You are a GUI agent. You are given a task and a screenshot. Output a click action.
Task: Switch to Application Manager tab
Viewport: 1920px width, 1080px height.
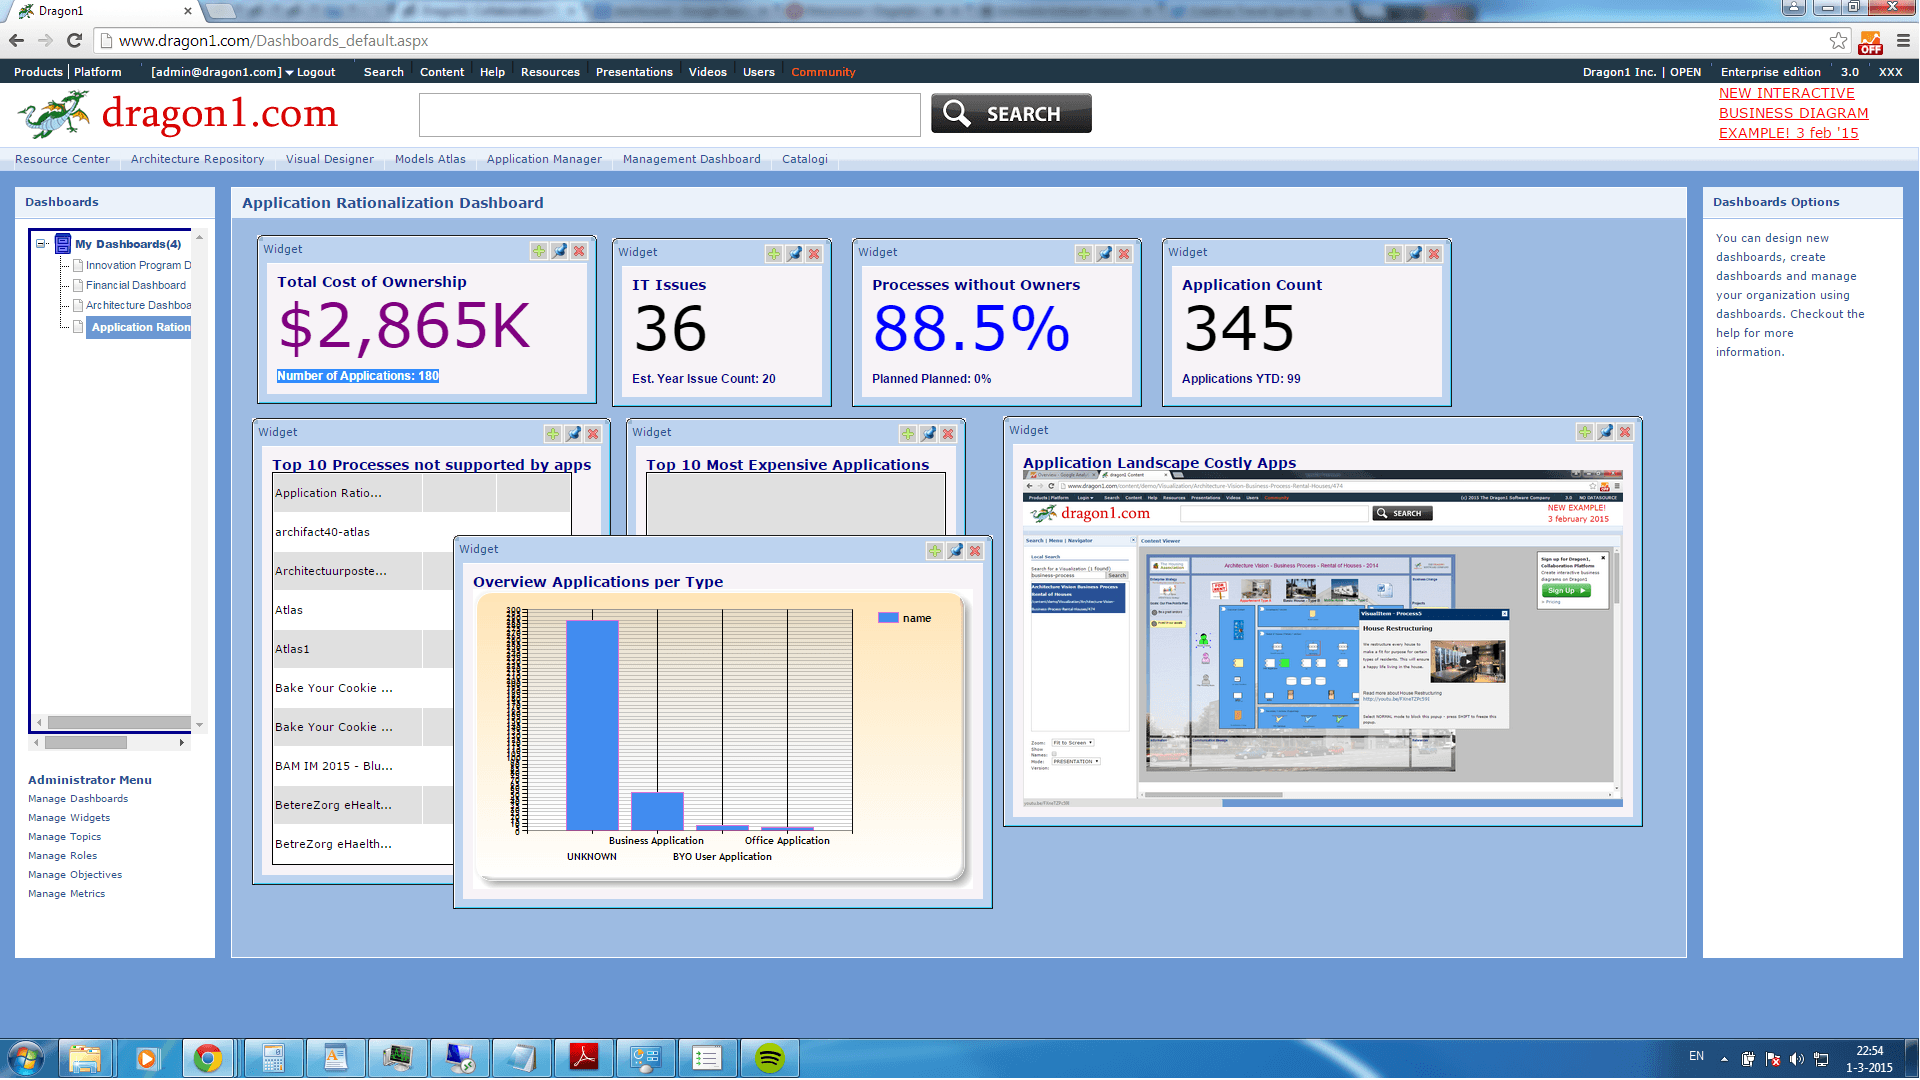tap(544, 159)
